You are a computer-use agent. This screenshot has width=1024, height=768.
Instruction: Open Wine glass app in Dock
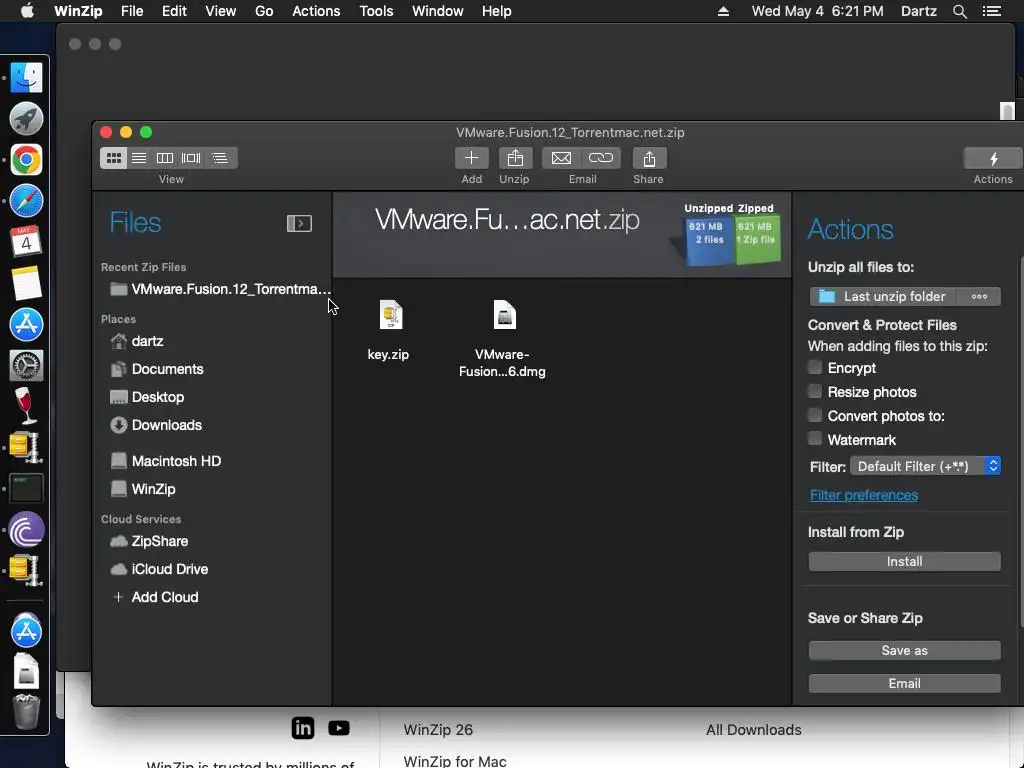click(x=25, y=406)
